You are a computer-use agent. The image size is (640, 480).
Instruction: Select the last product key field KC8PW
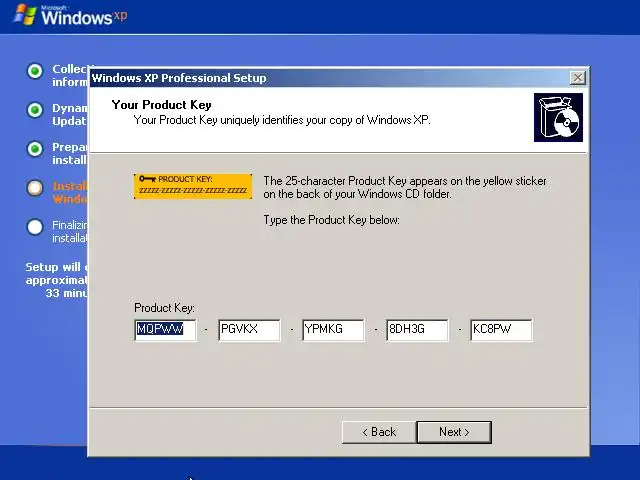(x=502, y=329)
